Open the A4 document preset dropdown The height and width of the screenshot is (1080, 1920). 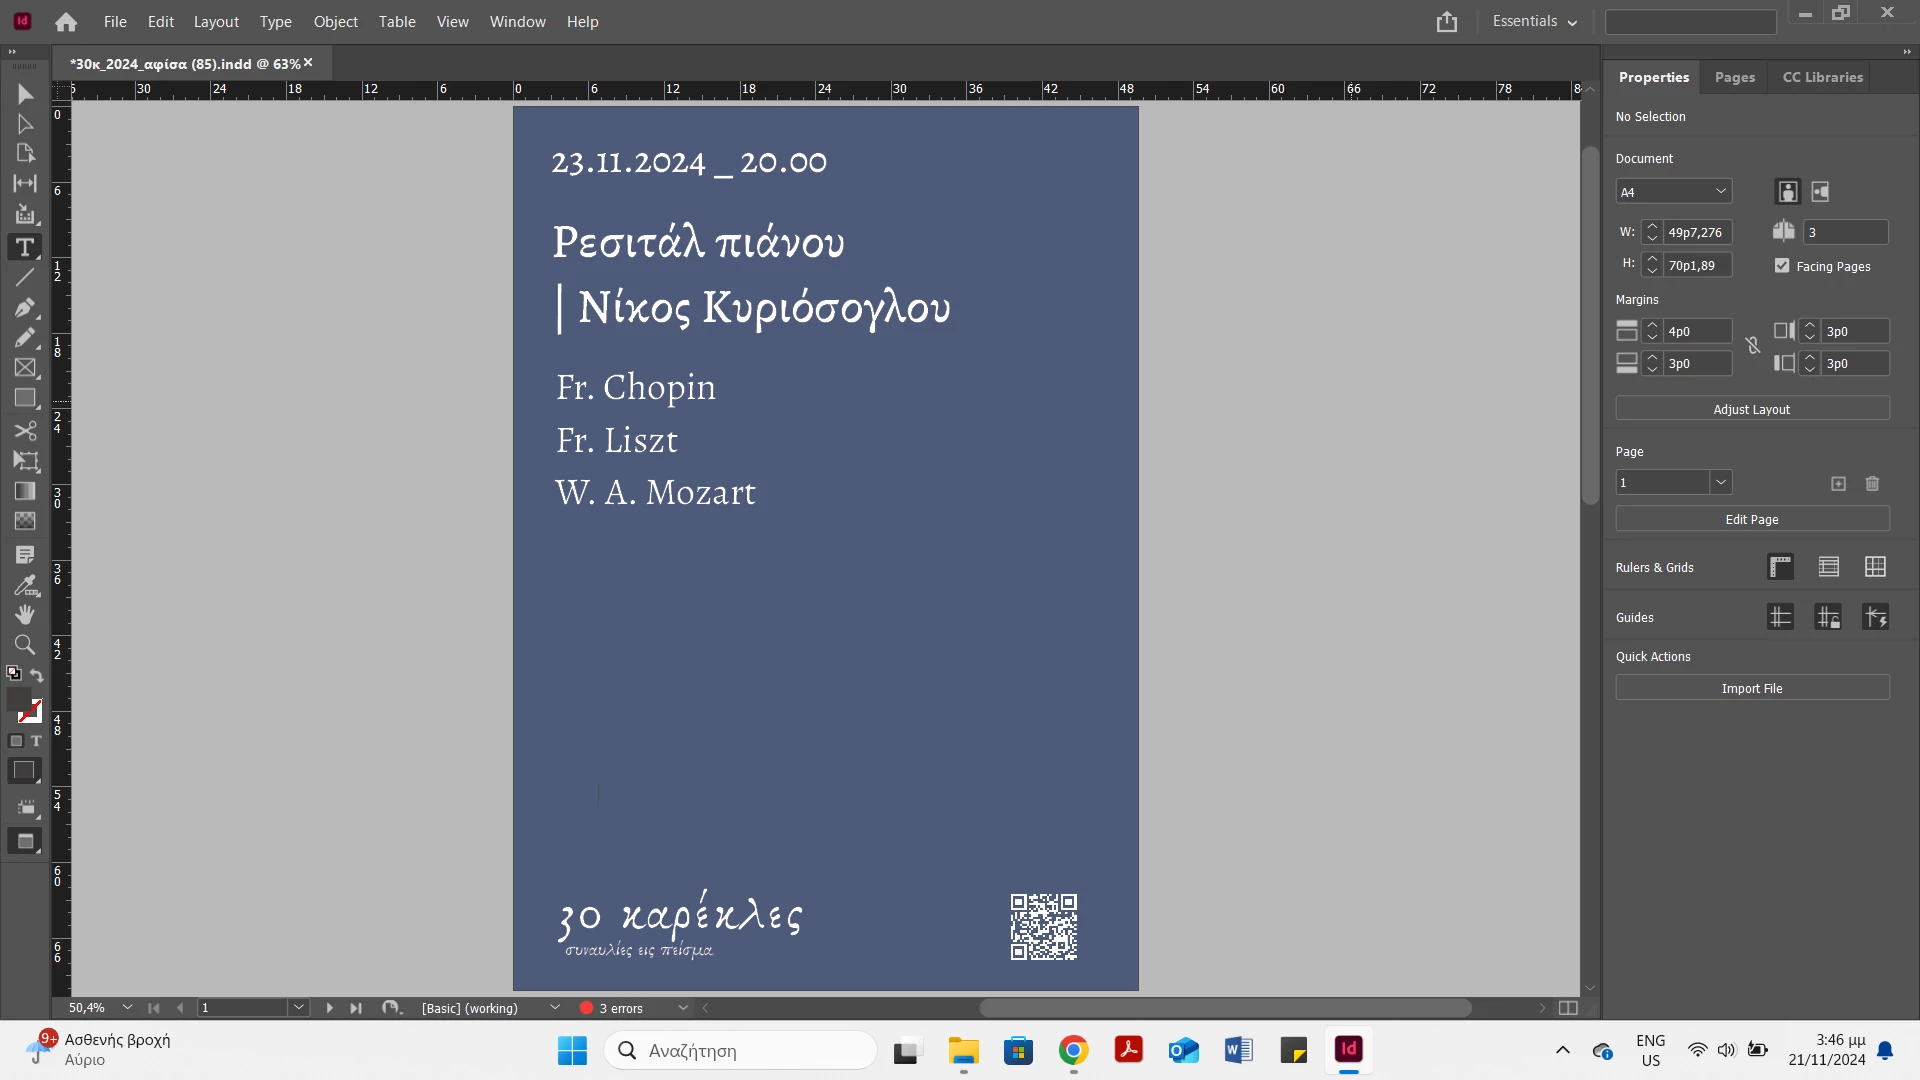tap(1674, 192)
